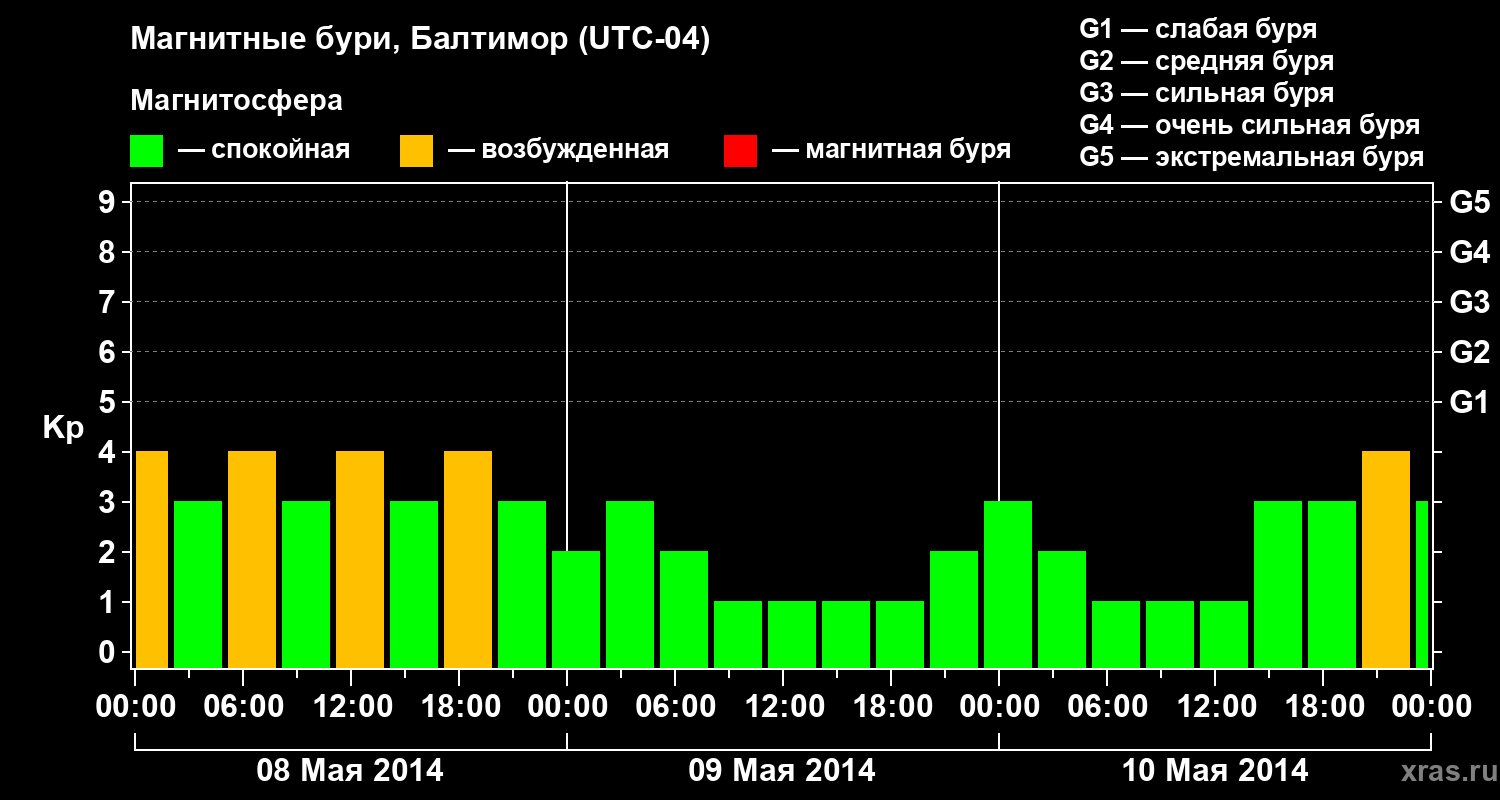The width and height of the screenshot is (1500, 800).
Task: Click the green bar over 12:00 on 09 Мая
Action: coord(792,635)
